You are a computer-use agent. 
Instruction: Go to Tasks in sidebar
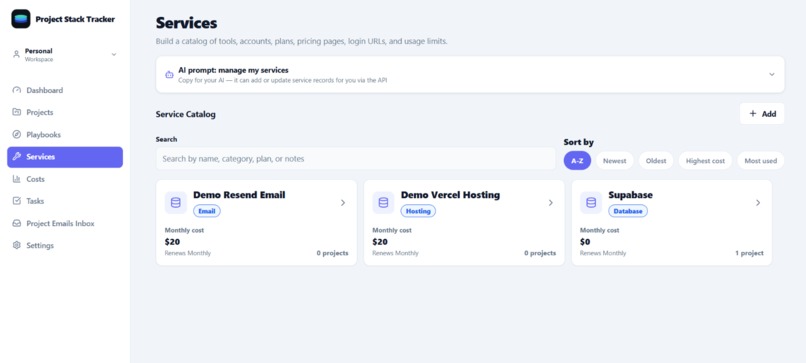(65, 201)
